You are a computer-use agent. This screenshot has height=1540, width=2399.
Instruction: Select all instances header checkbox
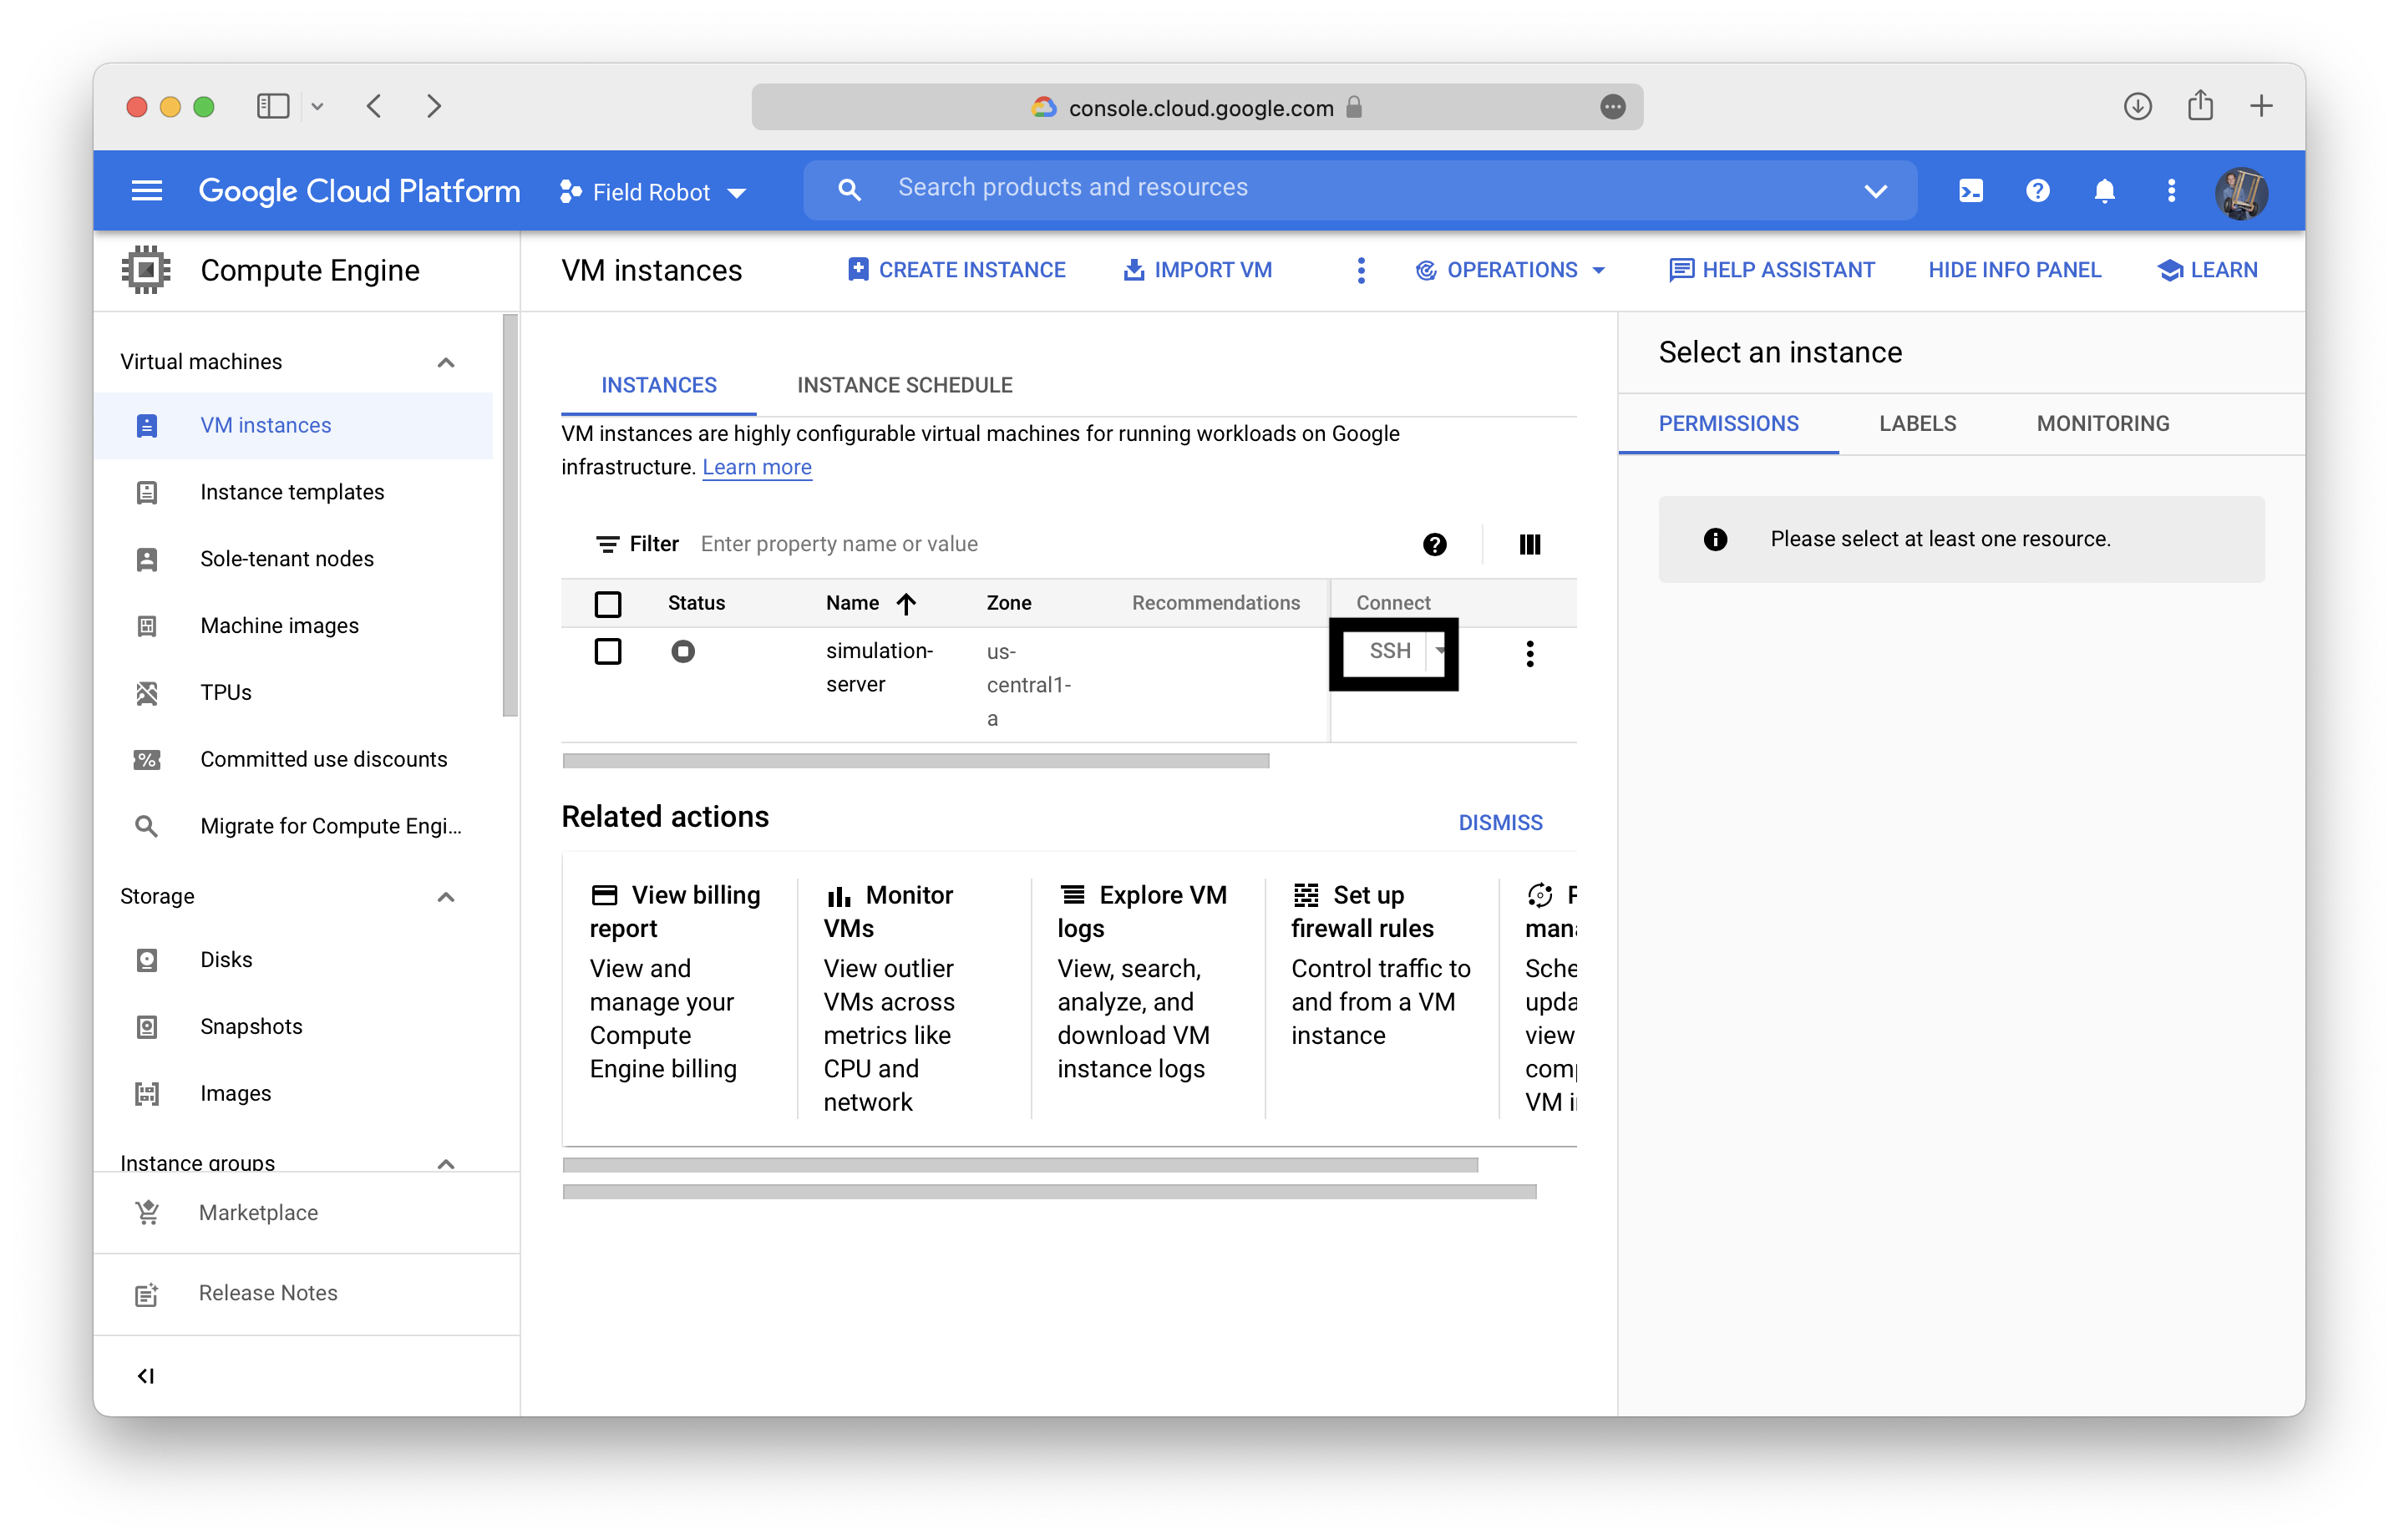(607, 604)
